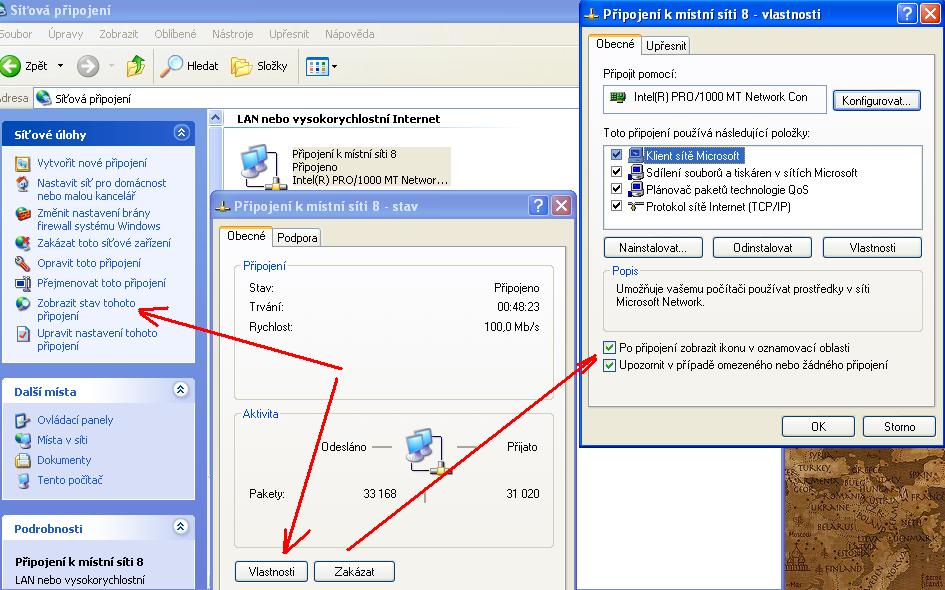945x590 pixels.
Task: Open the Oblíbené menu
Action: click(175, 34)
